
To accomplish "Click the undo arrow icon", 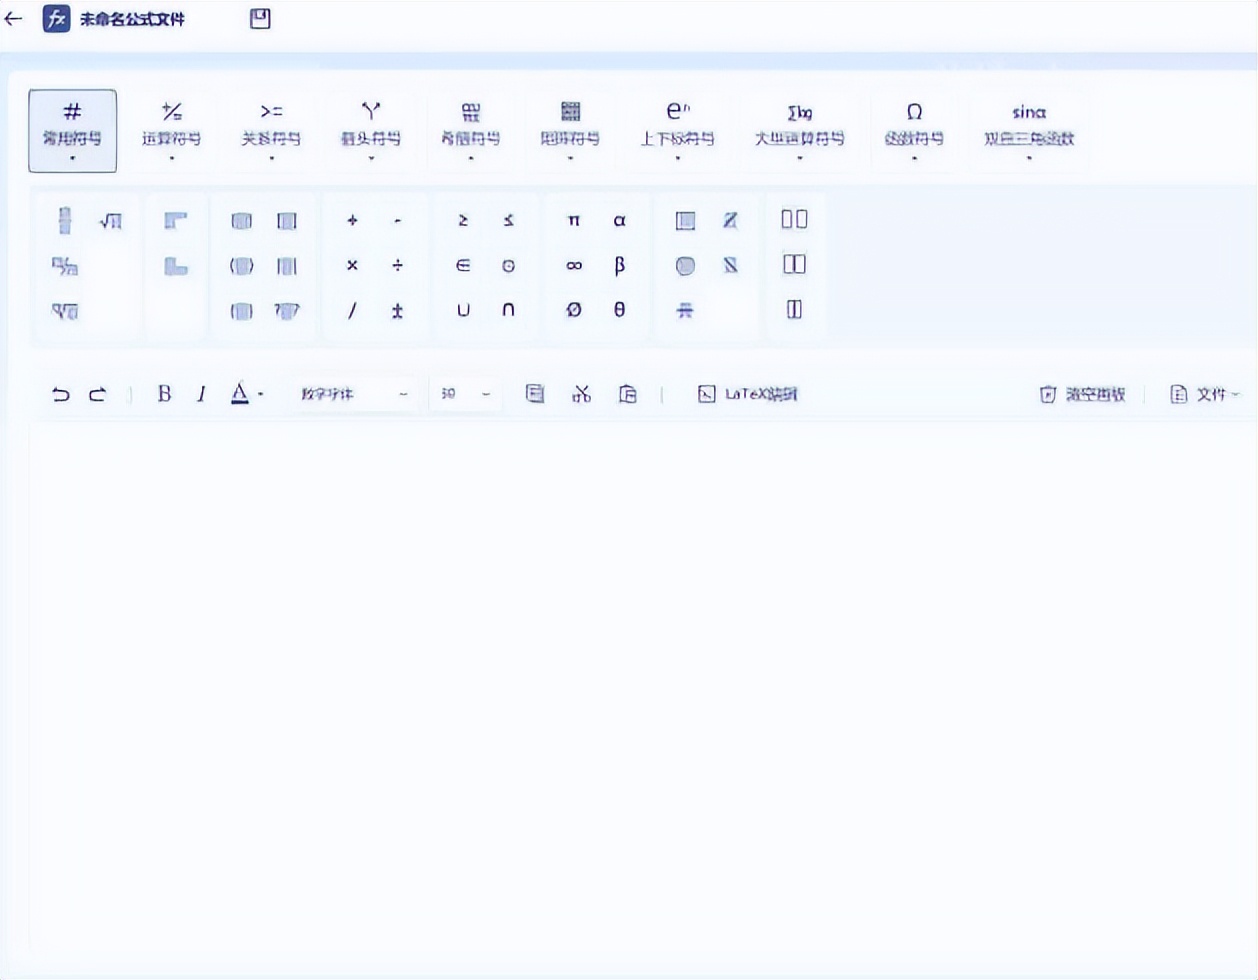I will (x=61, y=394).
